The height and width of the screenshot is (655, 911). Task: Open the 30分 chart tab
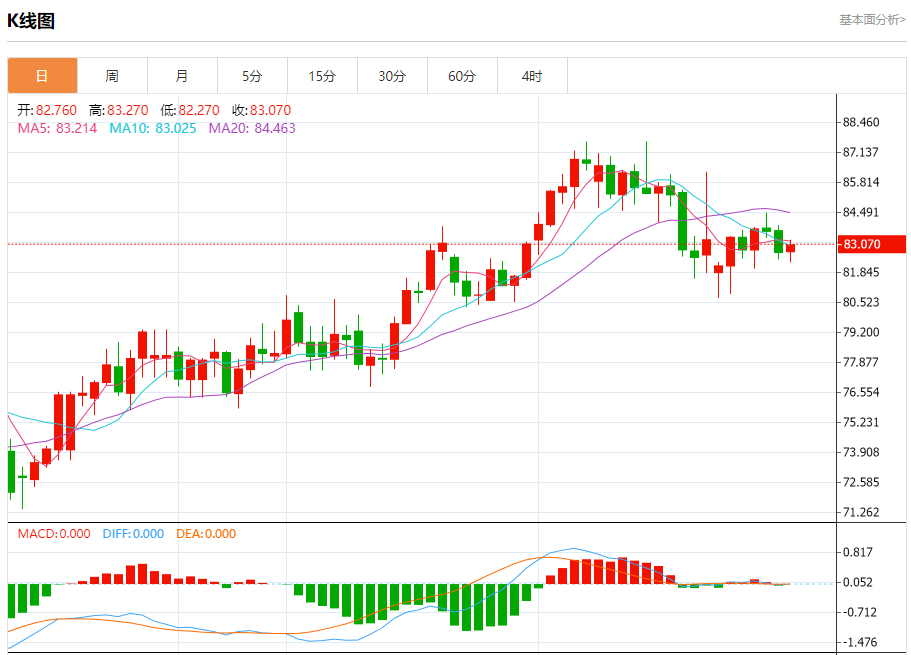coord(392,76)
